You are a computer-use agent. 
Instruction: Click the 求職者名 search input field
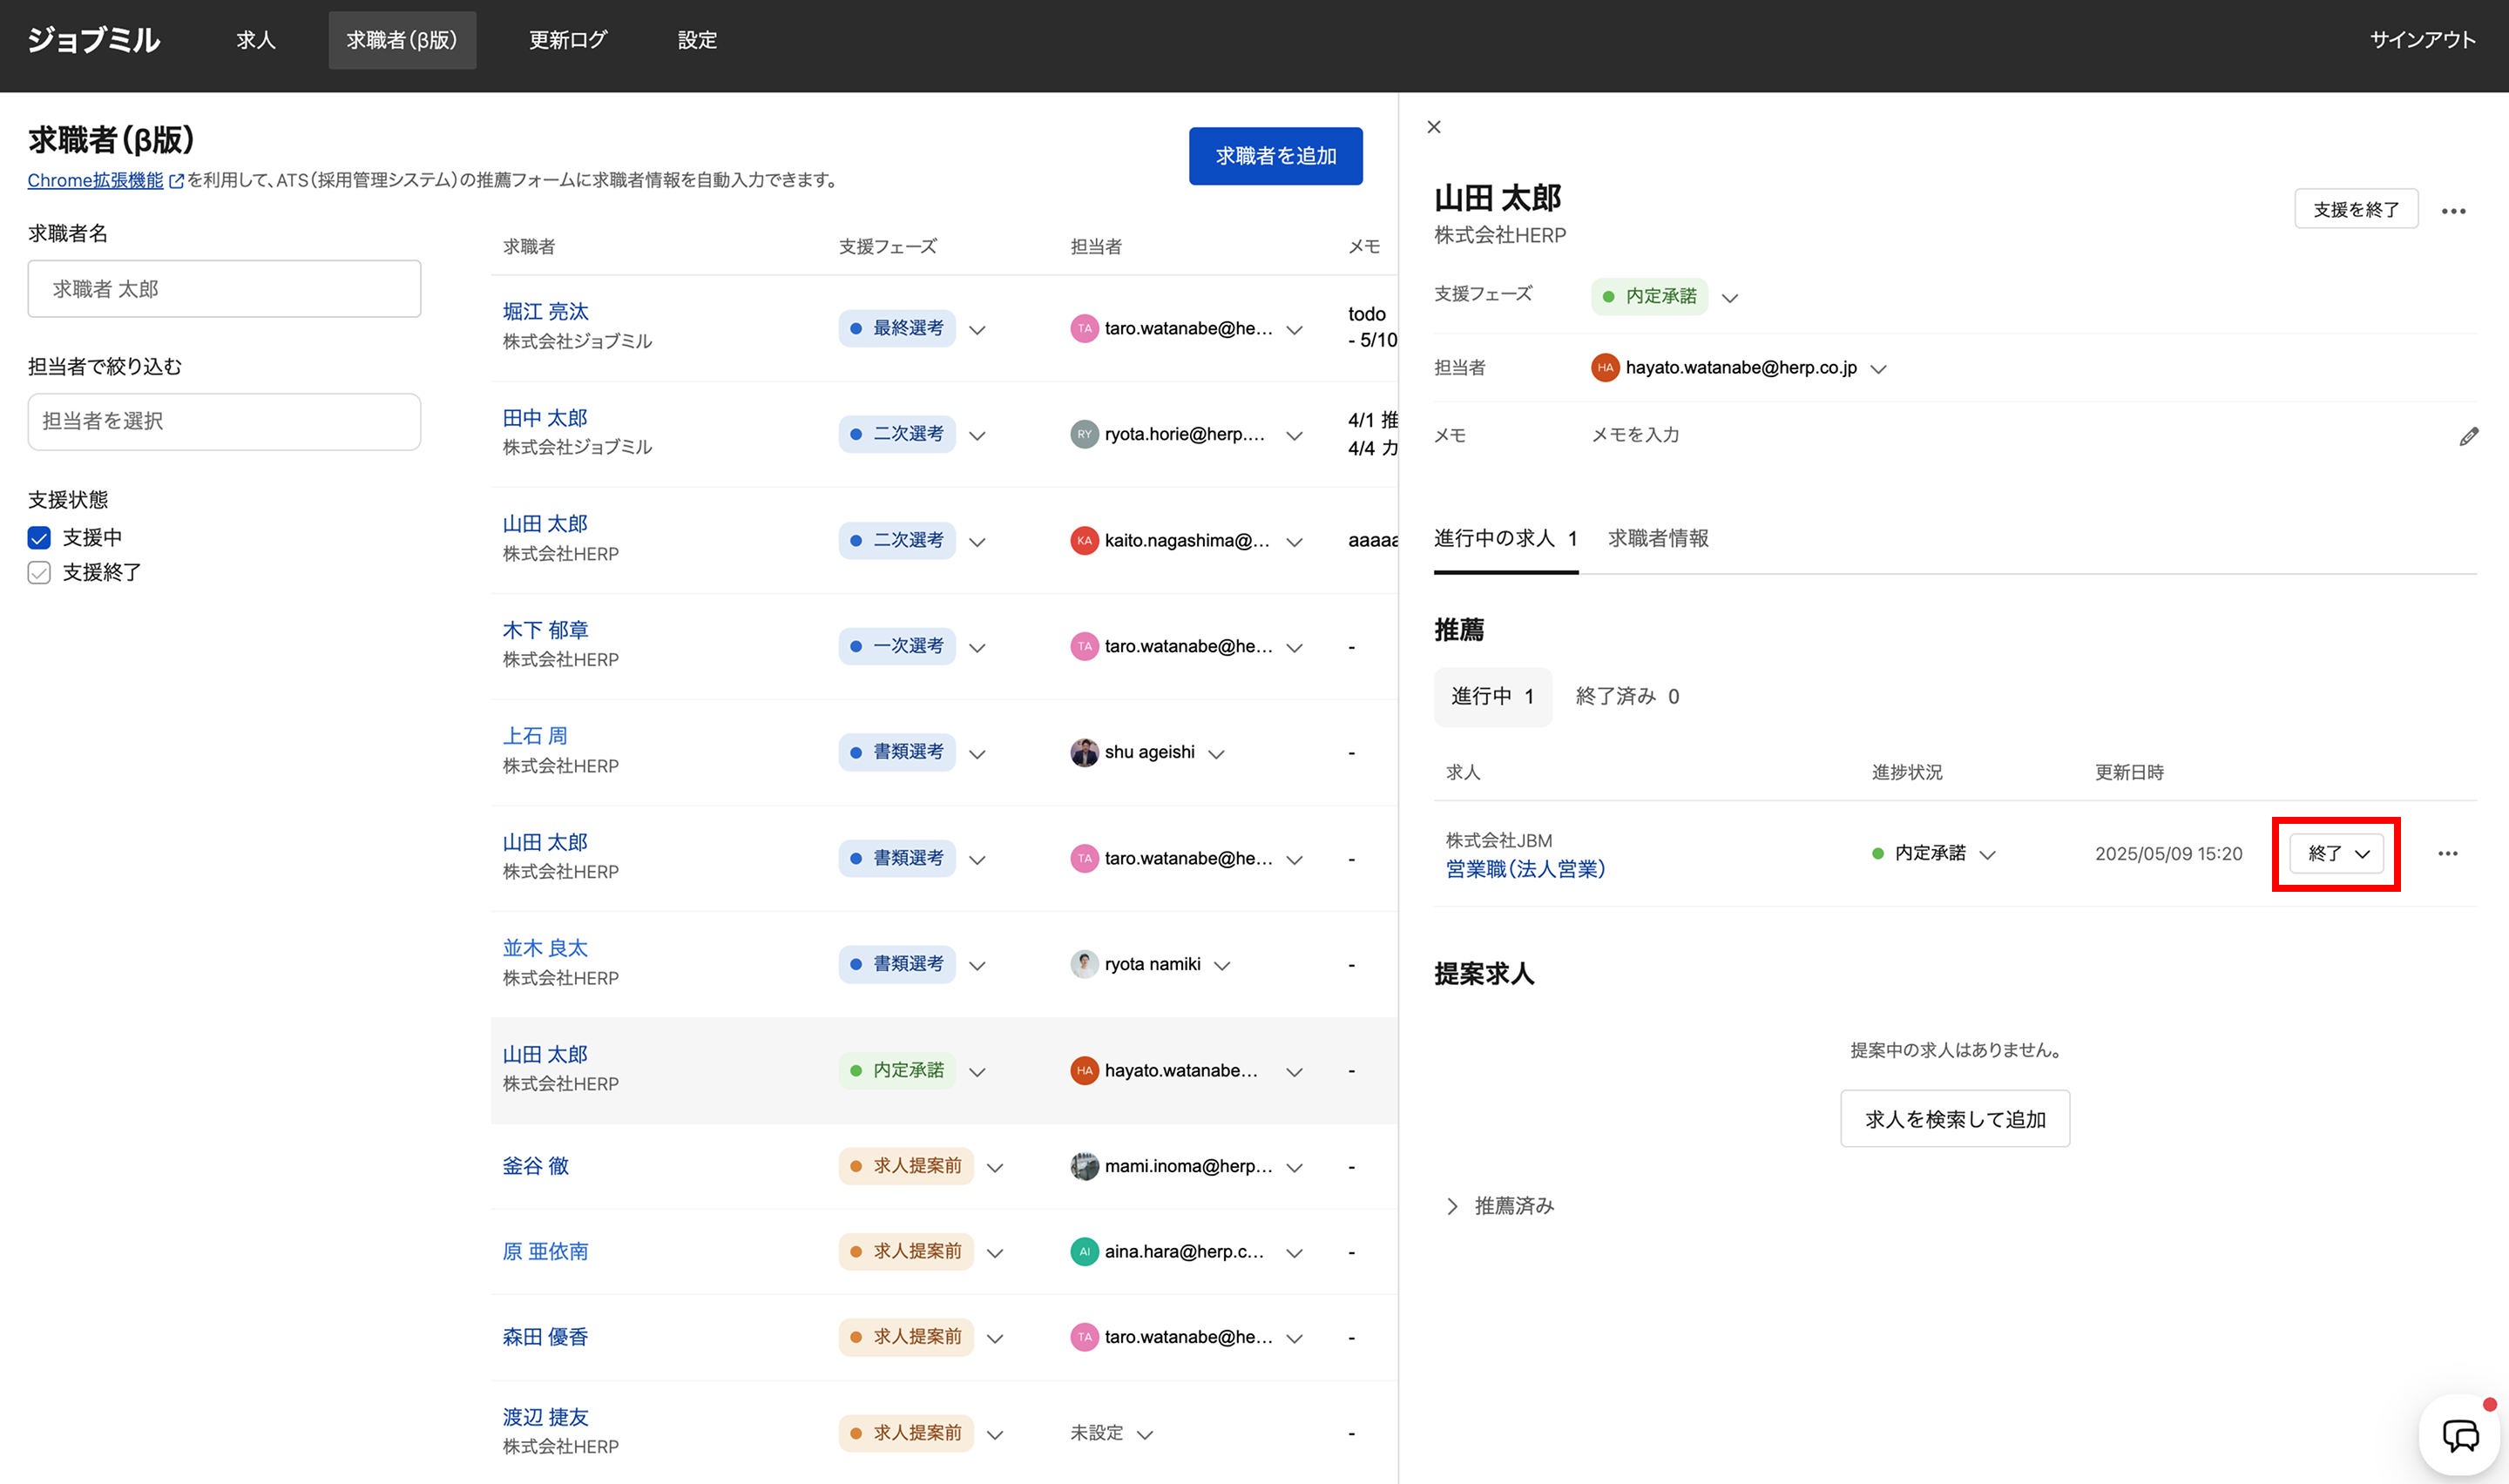224,289
